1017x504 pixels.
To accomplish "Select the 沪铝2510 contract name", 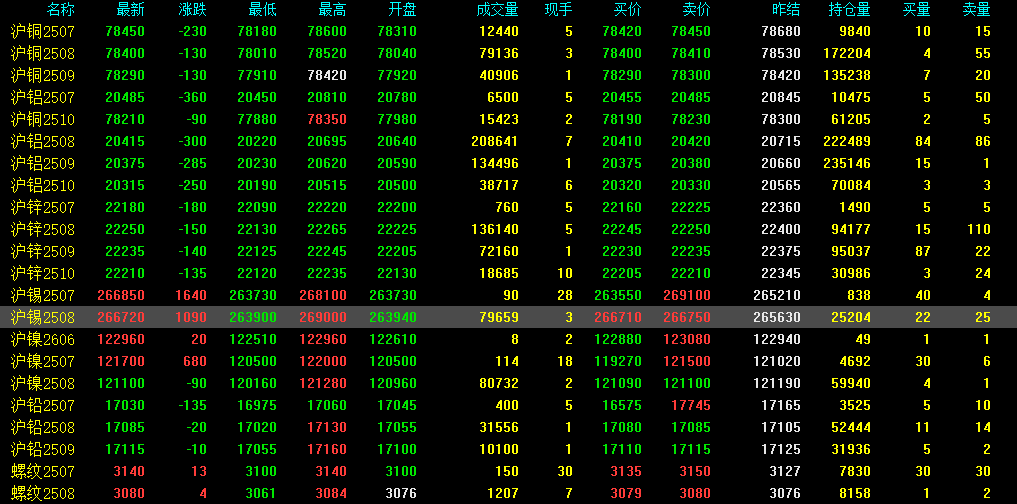I will tap(43, 186).
